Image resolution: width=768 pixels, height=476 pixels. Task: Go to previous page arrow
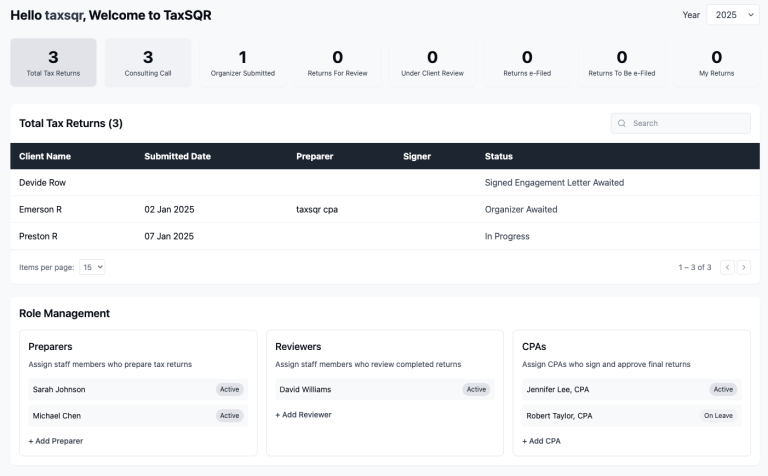pos(727,268)
